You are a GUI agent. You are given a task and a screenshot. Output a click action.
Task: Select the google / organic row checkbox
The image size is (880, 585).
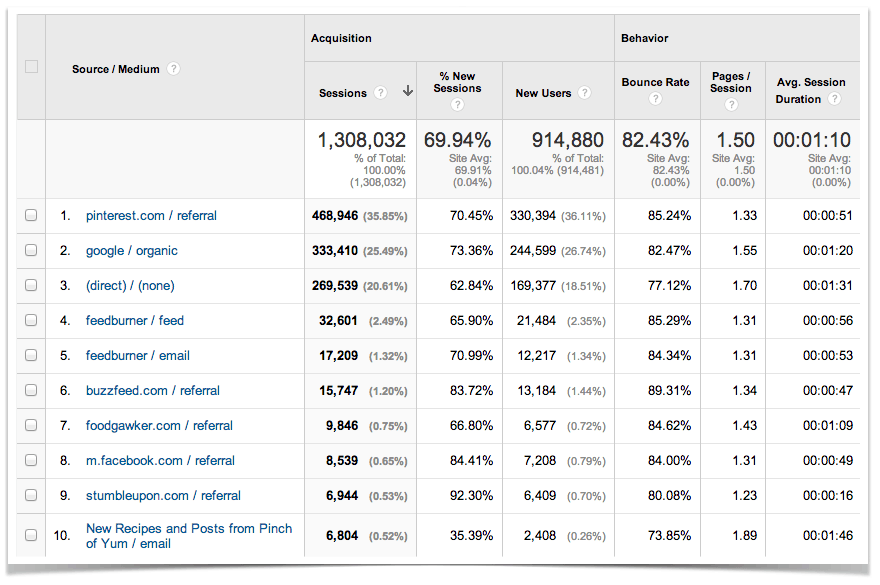pos(31,250)
